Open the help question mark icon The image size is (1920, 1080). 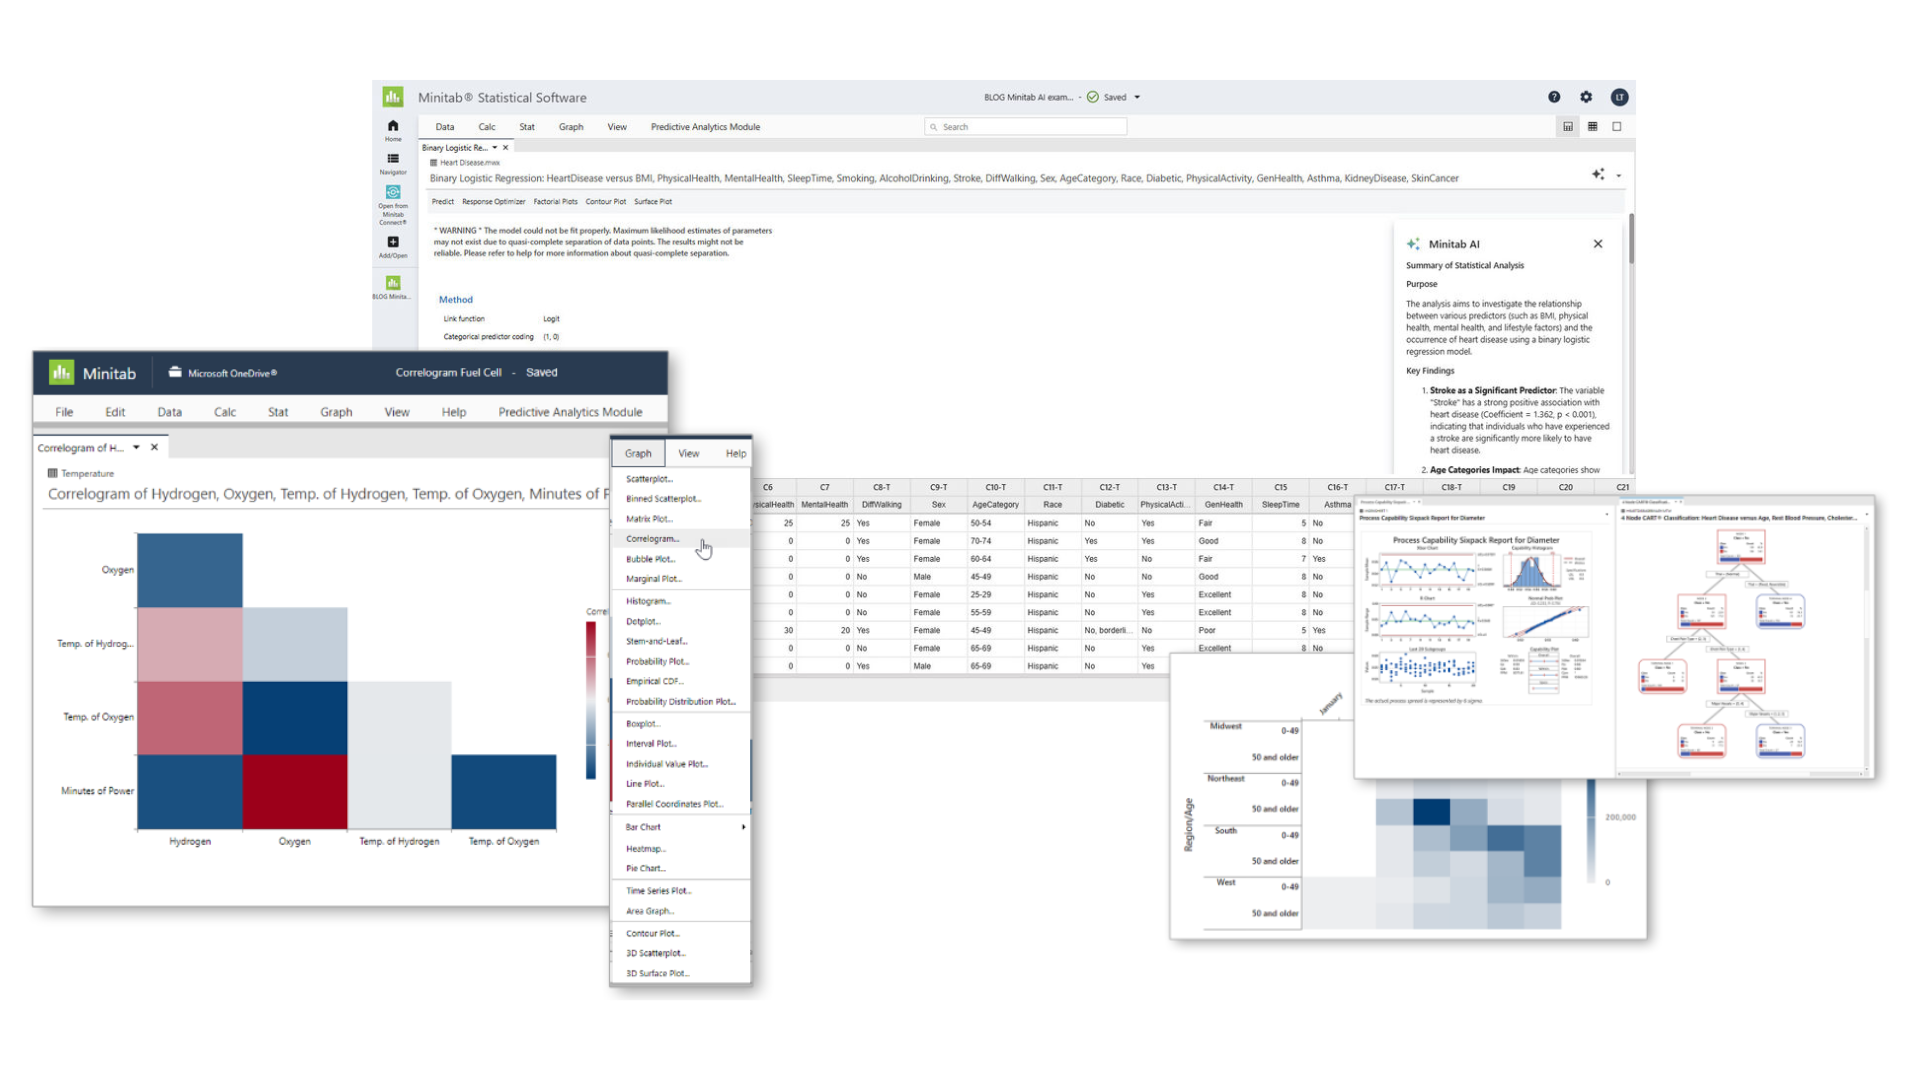click(x=1554, y=97)
